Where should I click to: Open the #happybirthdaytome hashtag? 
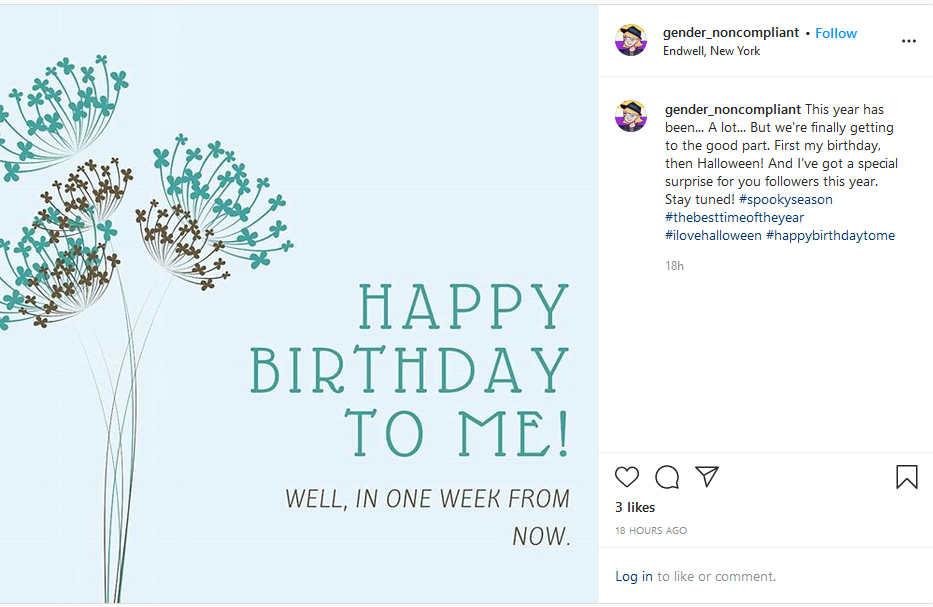(x=831, y=236)
